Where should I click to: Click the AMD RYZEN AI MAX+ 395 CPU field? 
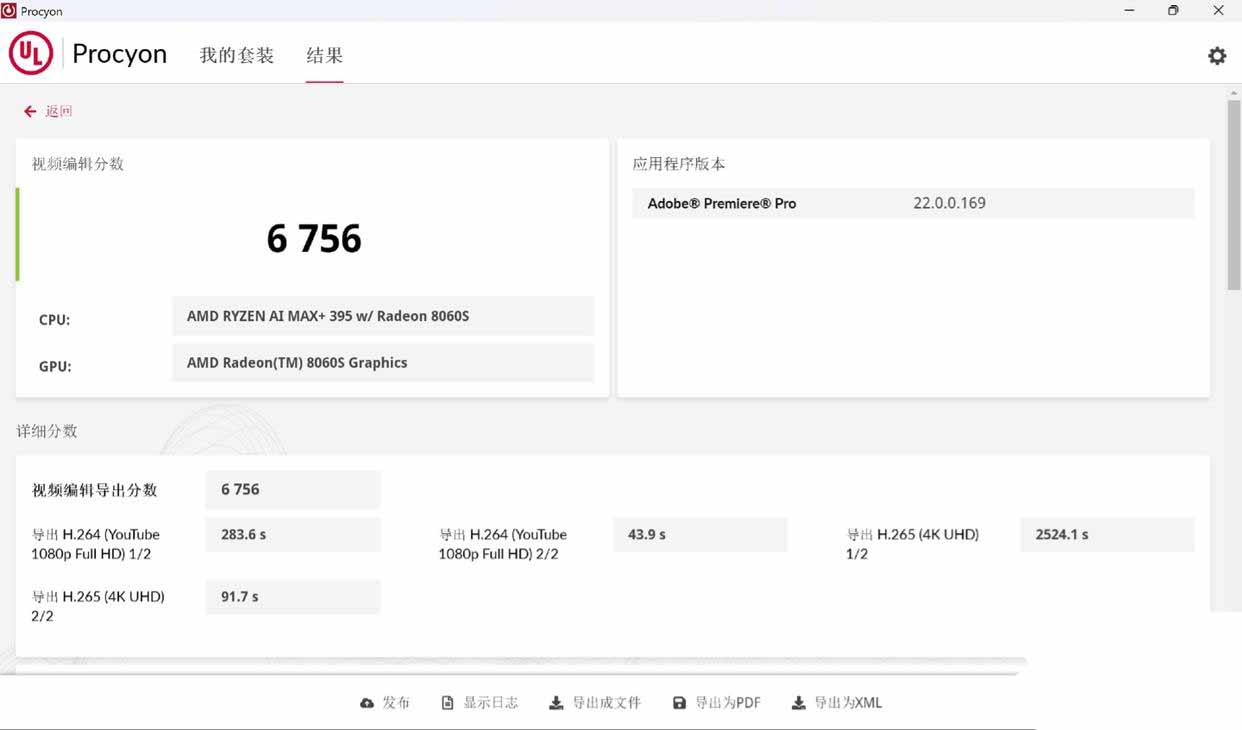pos(384,316)
